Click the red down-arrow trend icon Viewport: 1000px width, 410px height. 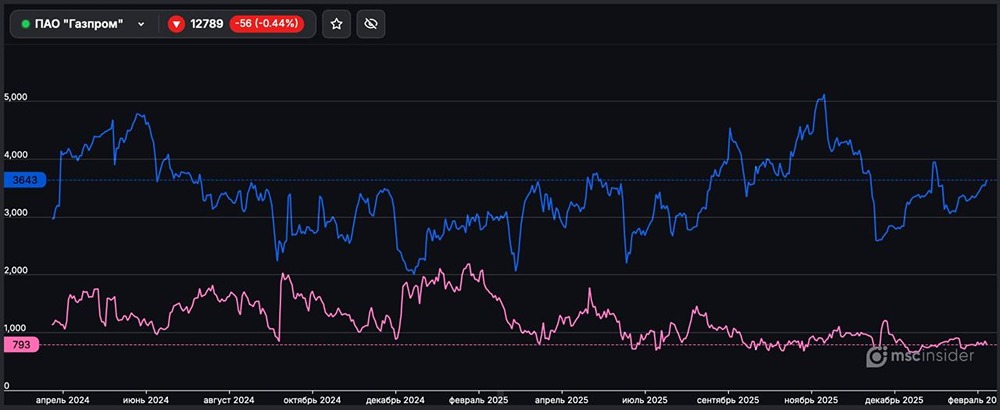tap(177, 24)
